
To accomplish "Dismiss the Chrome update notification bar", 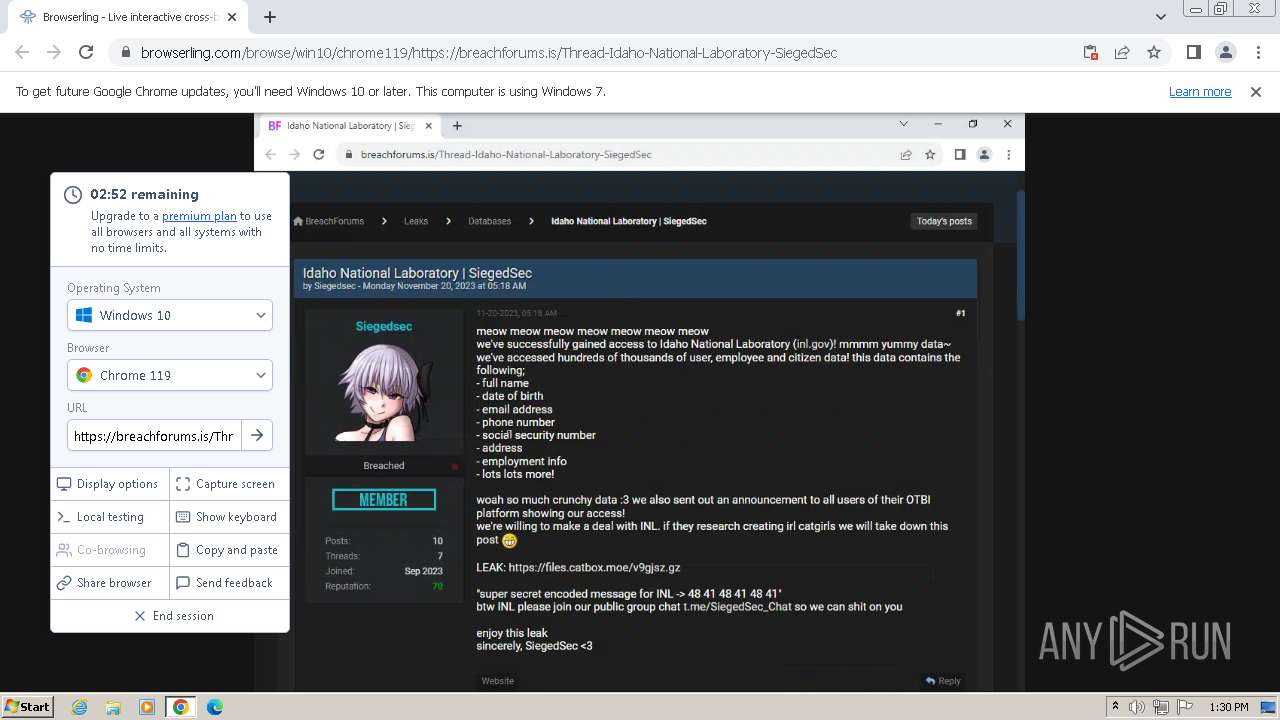I will coord(1256,92).
